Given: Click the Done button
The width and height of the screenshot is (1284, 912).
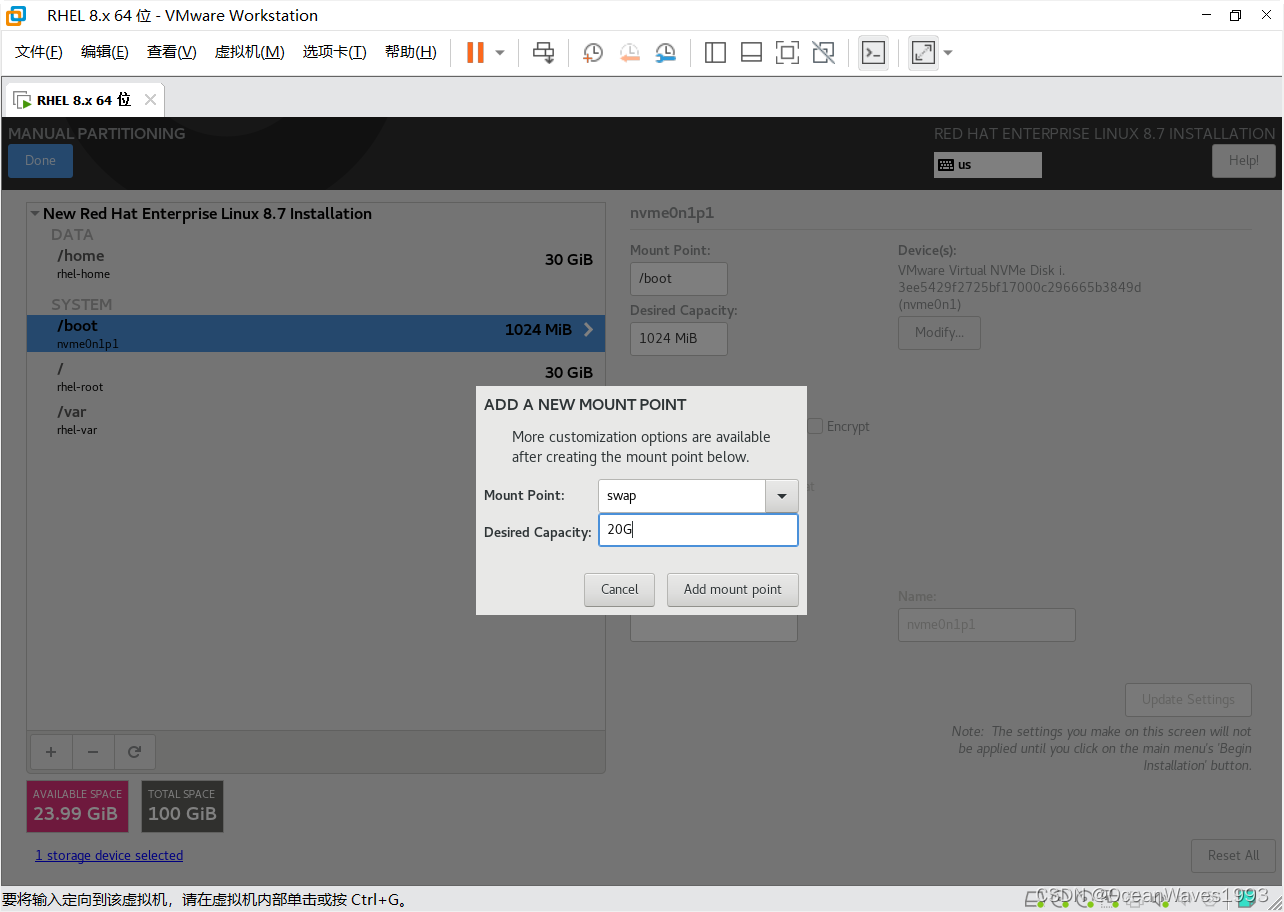Looking at the screenshot, I should pyautogui.click(x=40, y=161).
